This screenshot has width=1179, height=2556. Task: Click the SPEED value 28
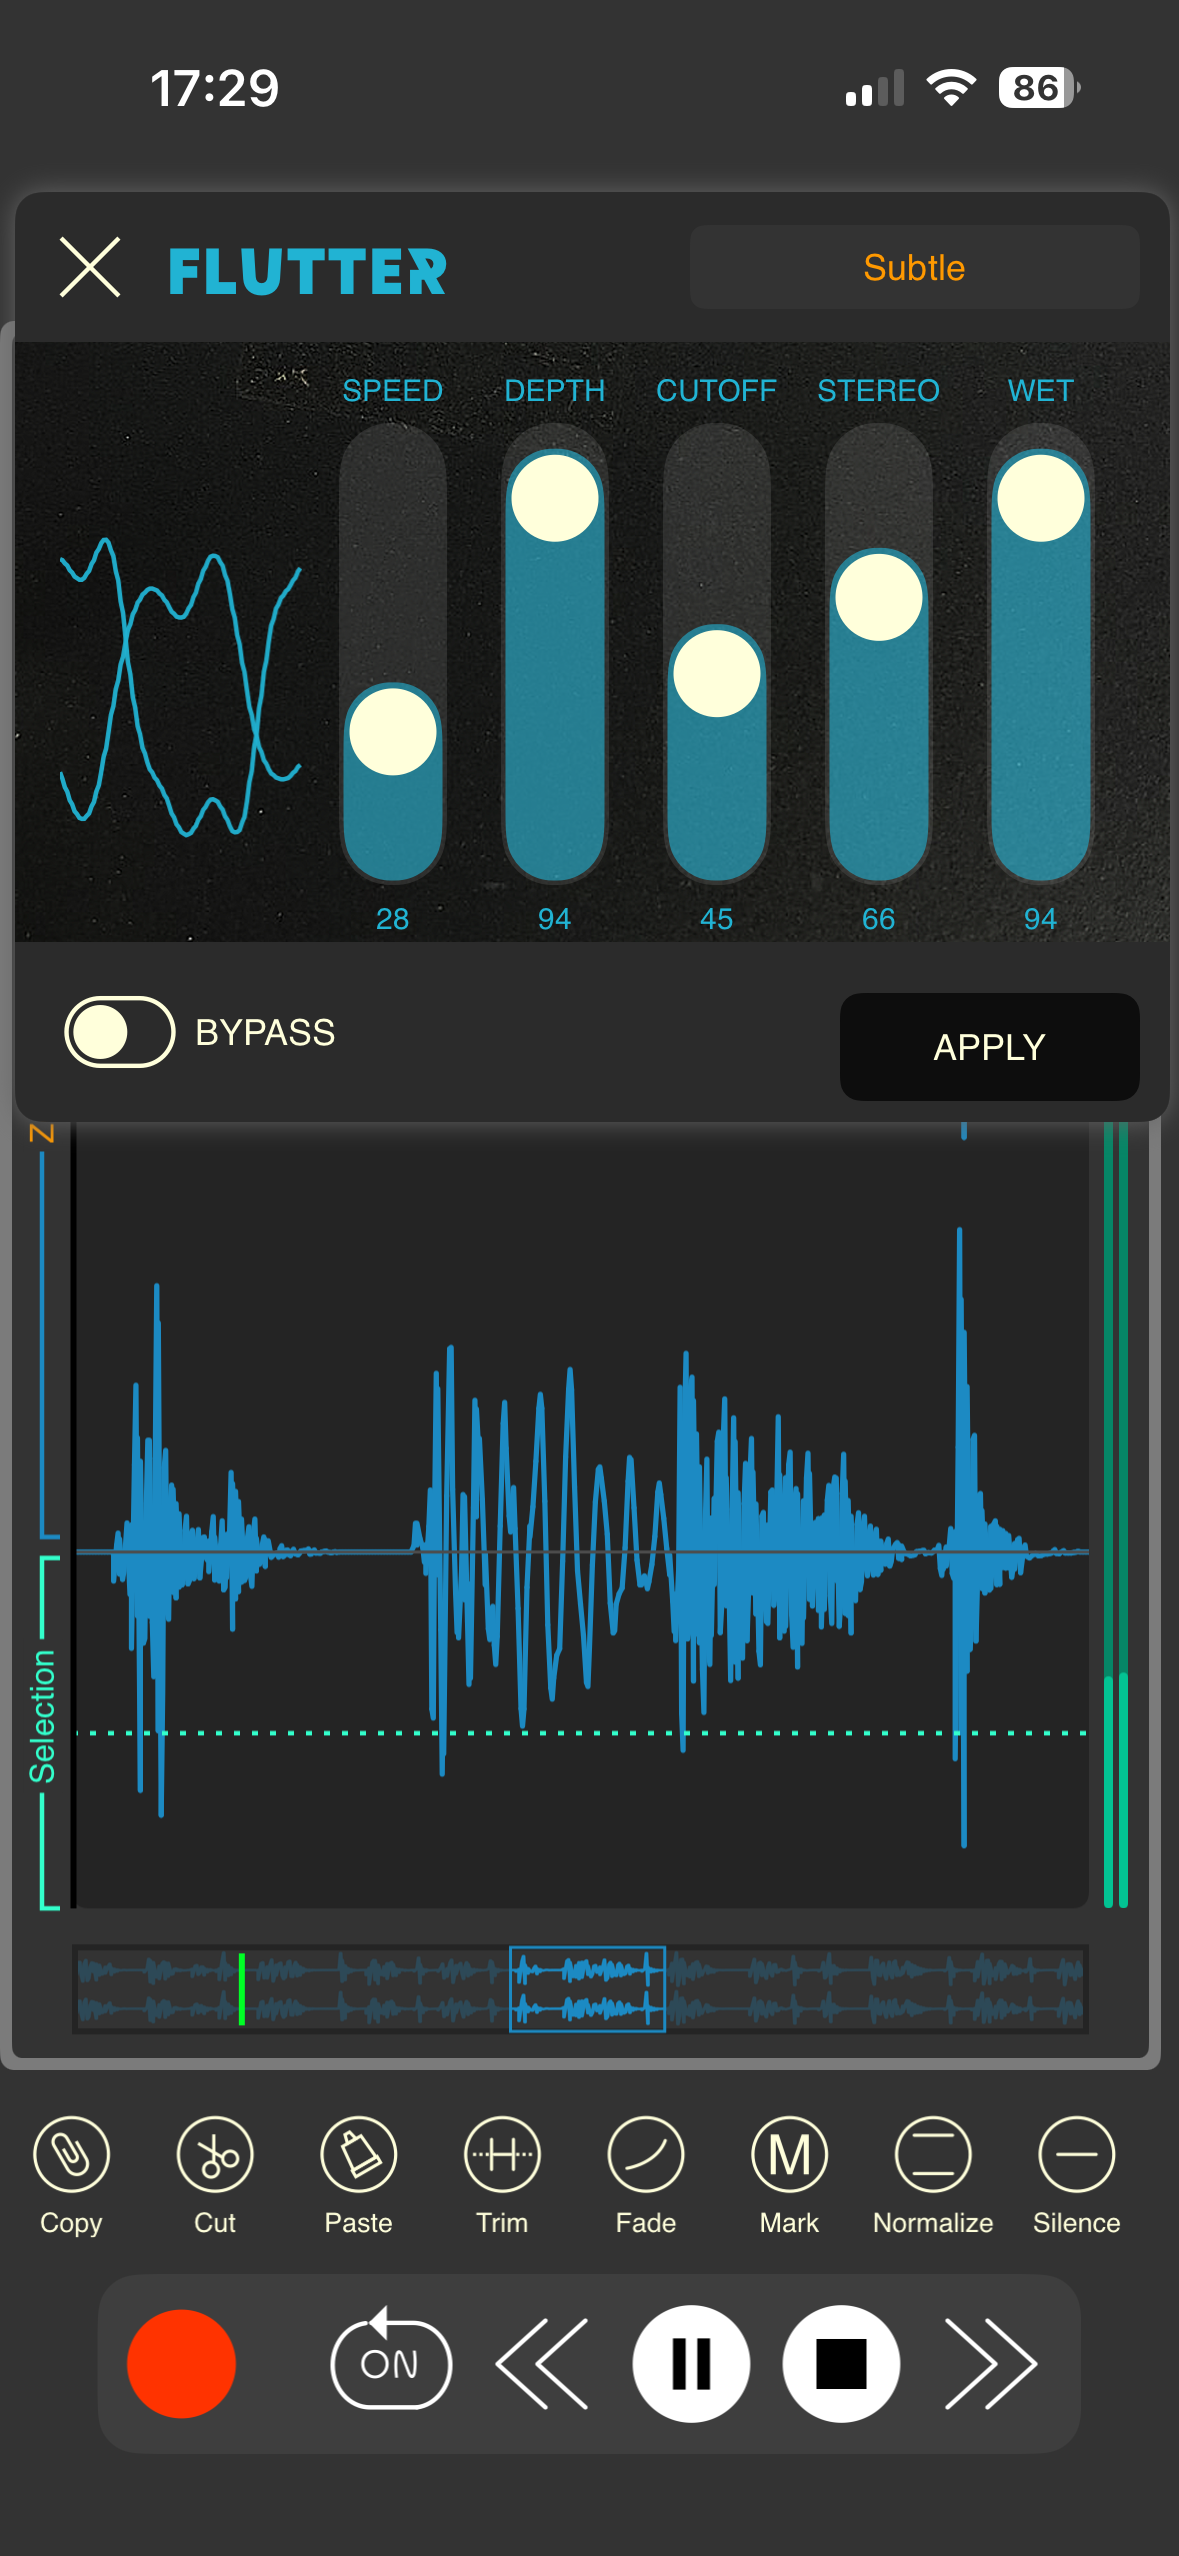tap(392, 919)
